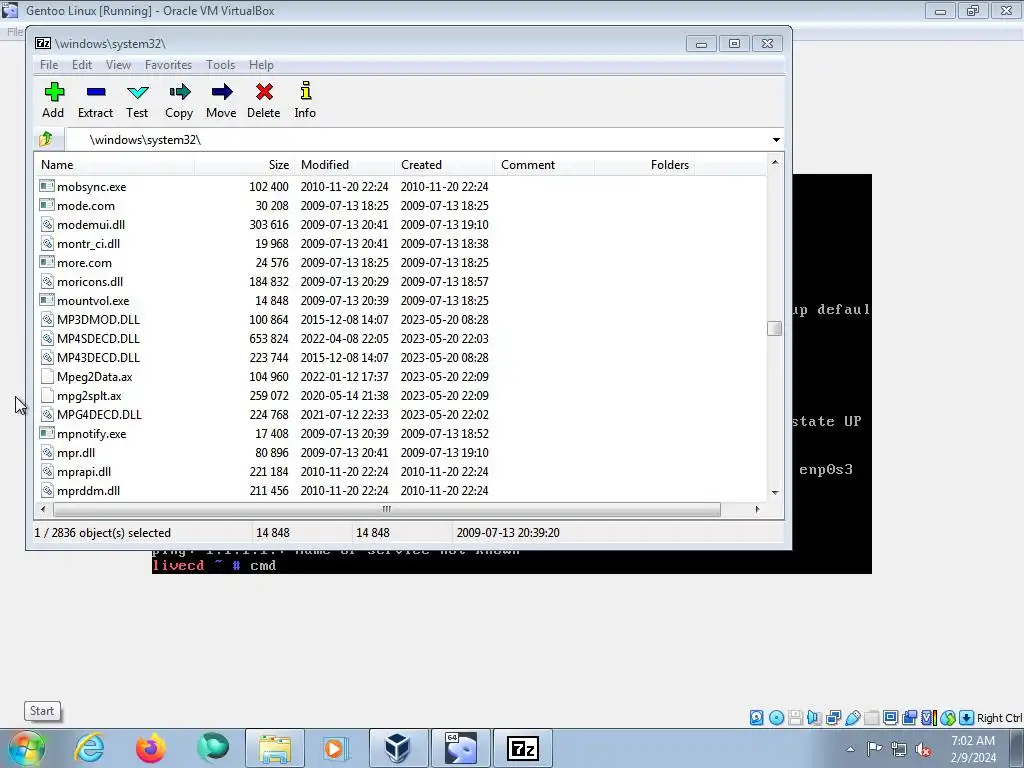Click the Test archive icon
Viewport: 1024px width, 768px height.
click(138, 92)
